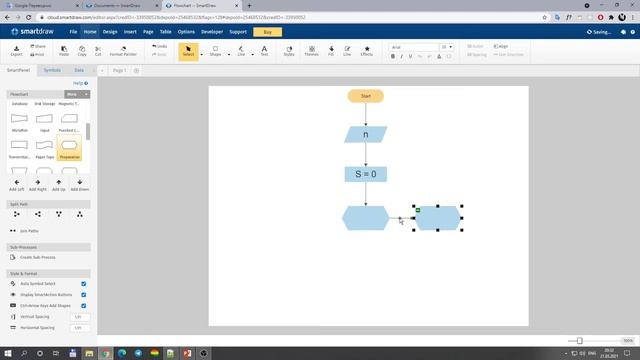The height and width of the screenshot is (360, 640).
Task: Switch to the Symbols panel tab
Action: click(x=52, y=70)
